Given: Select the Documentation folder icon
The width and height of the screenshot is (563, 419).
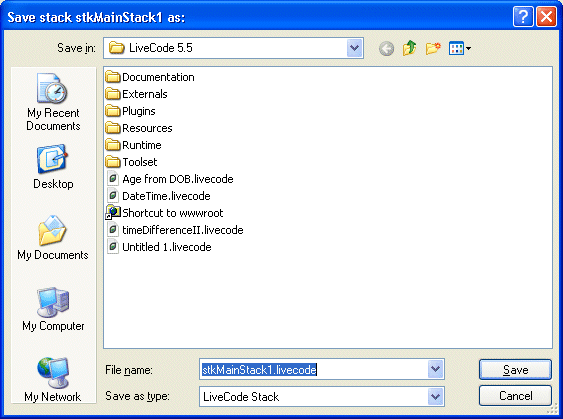Looking at the screenshot, I should pos(113,77).
